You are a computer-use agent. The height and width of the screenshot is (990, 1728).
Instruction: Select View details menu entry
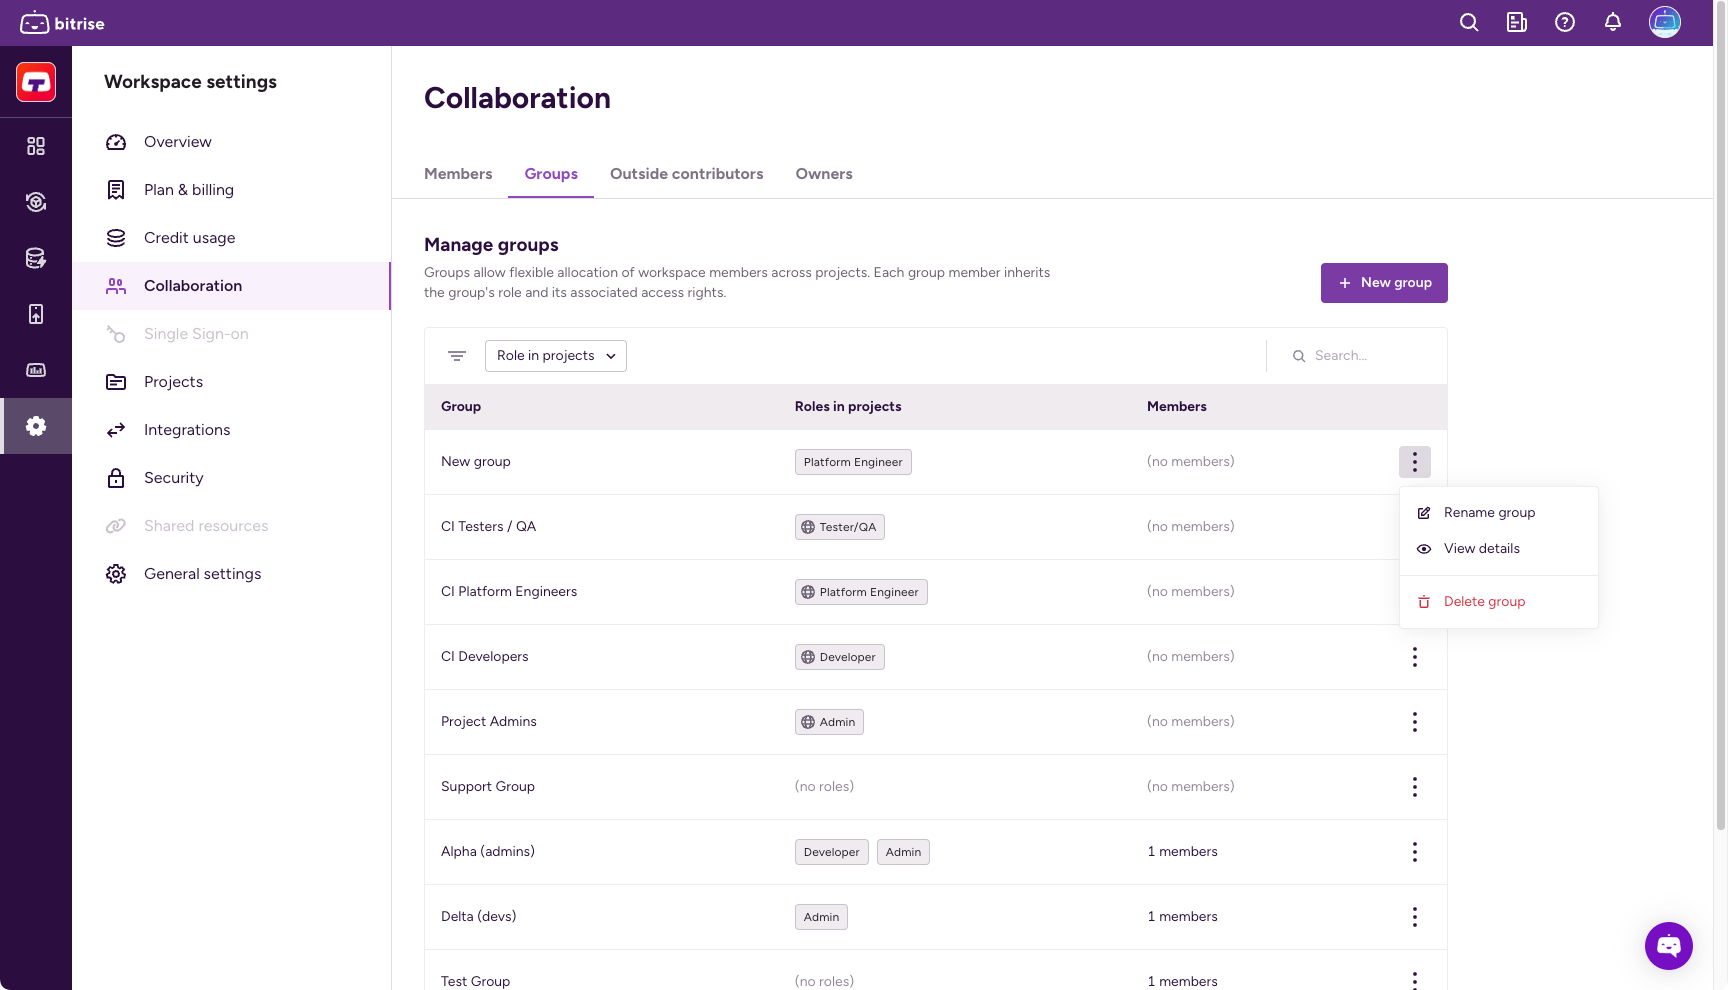[x=1481, y=549]
